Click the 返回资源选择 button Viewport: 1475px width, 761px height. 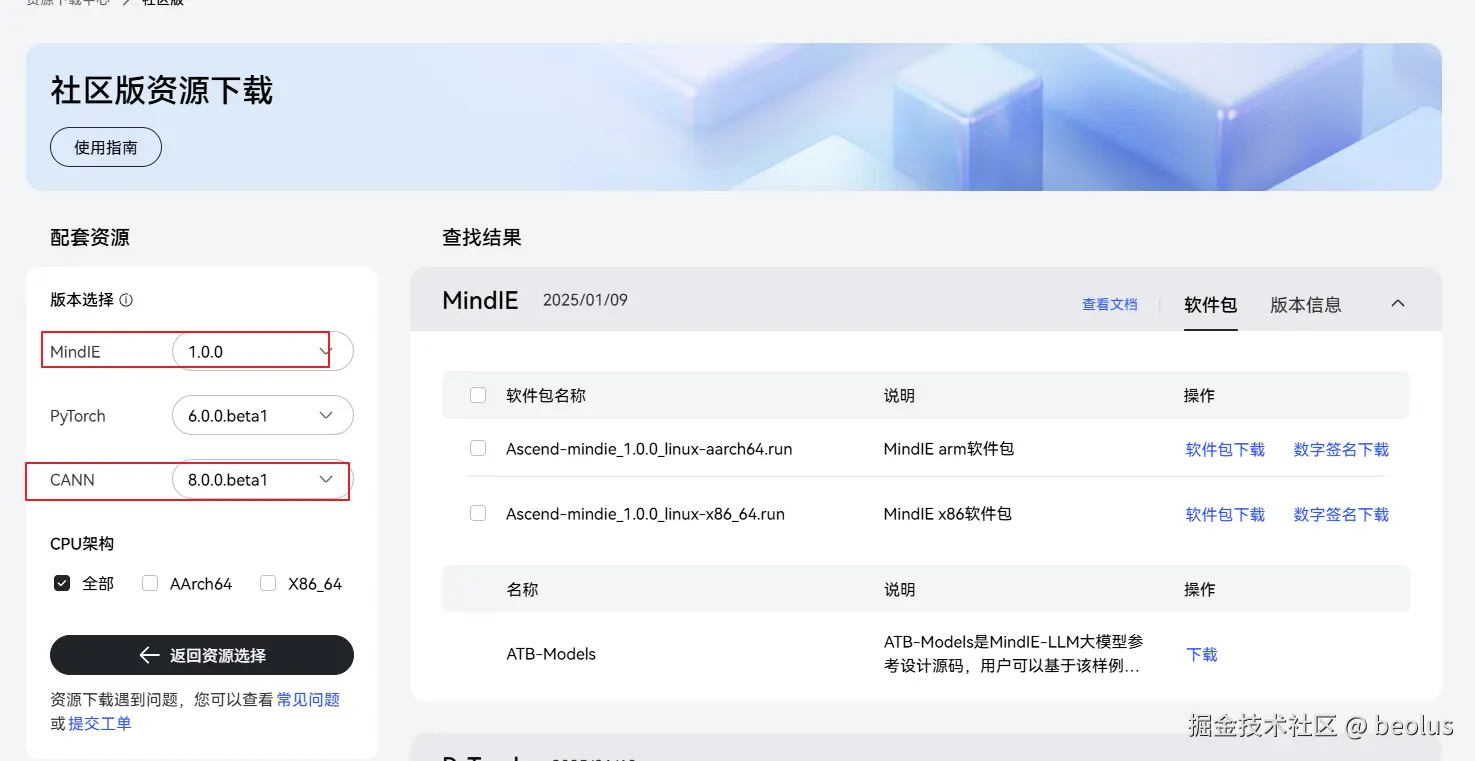click(202, 655)
